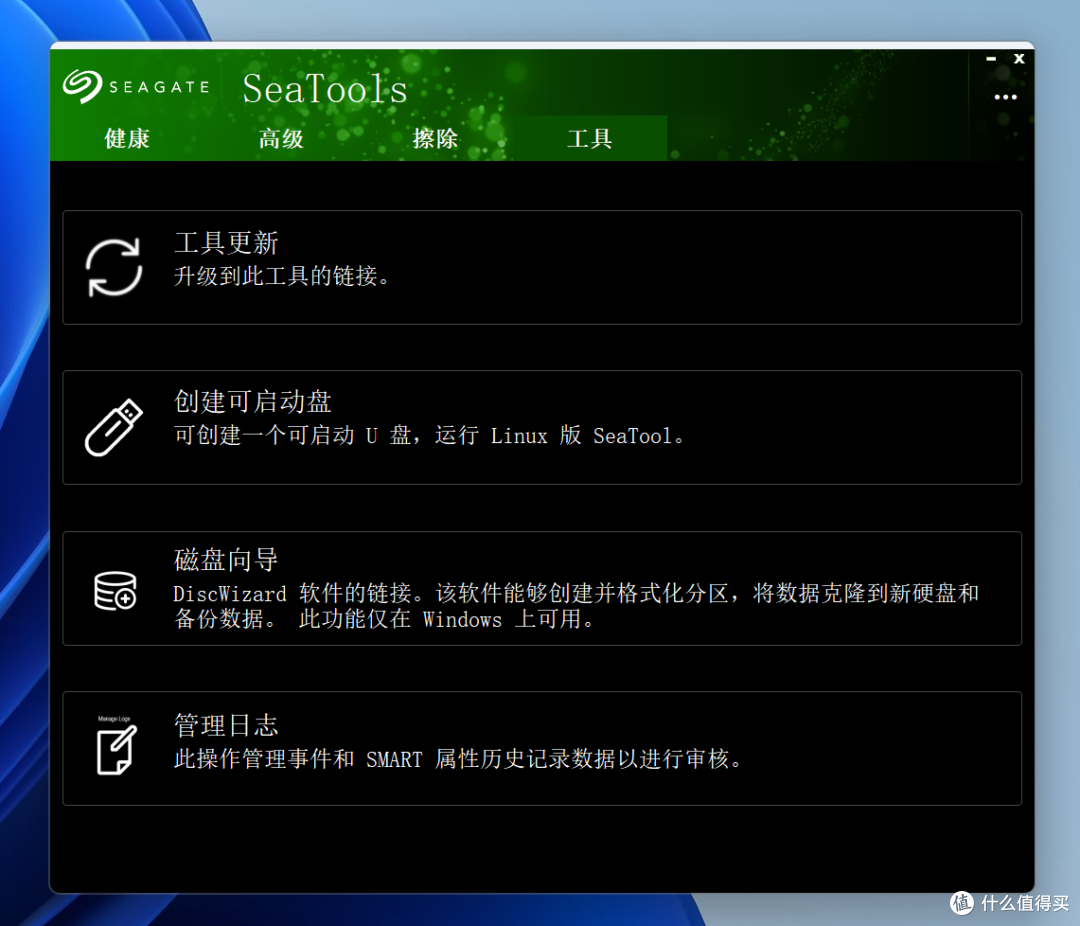Click the tool update refresh arrows icon
Image resolution: width=1080 pixels, height=926 pixels.
pyautogui.click(x=114, y=267)
